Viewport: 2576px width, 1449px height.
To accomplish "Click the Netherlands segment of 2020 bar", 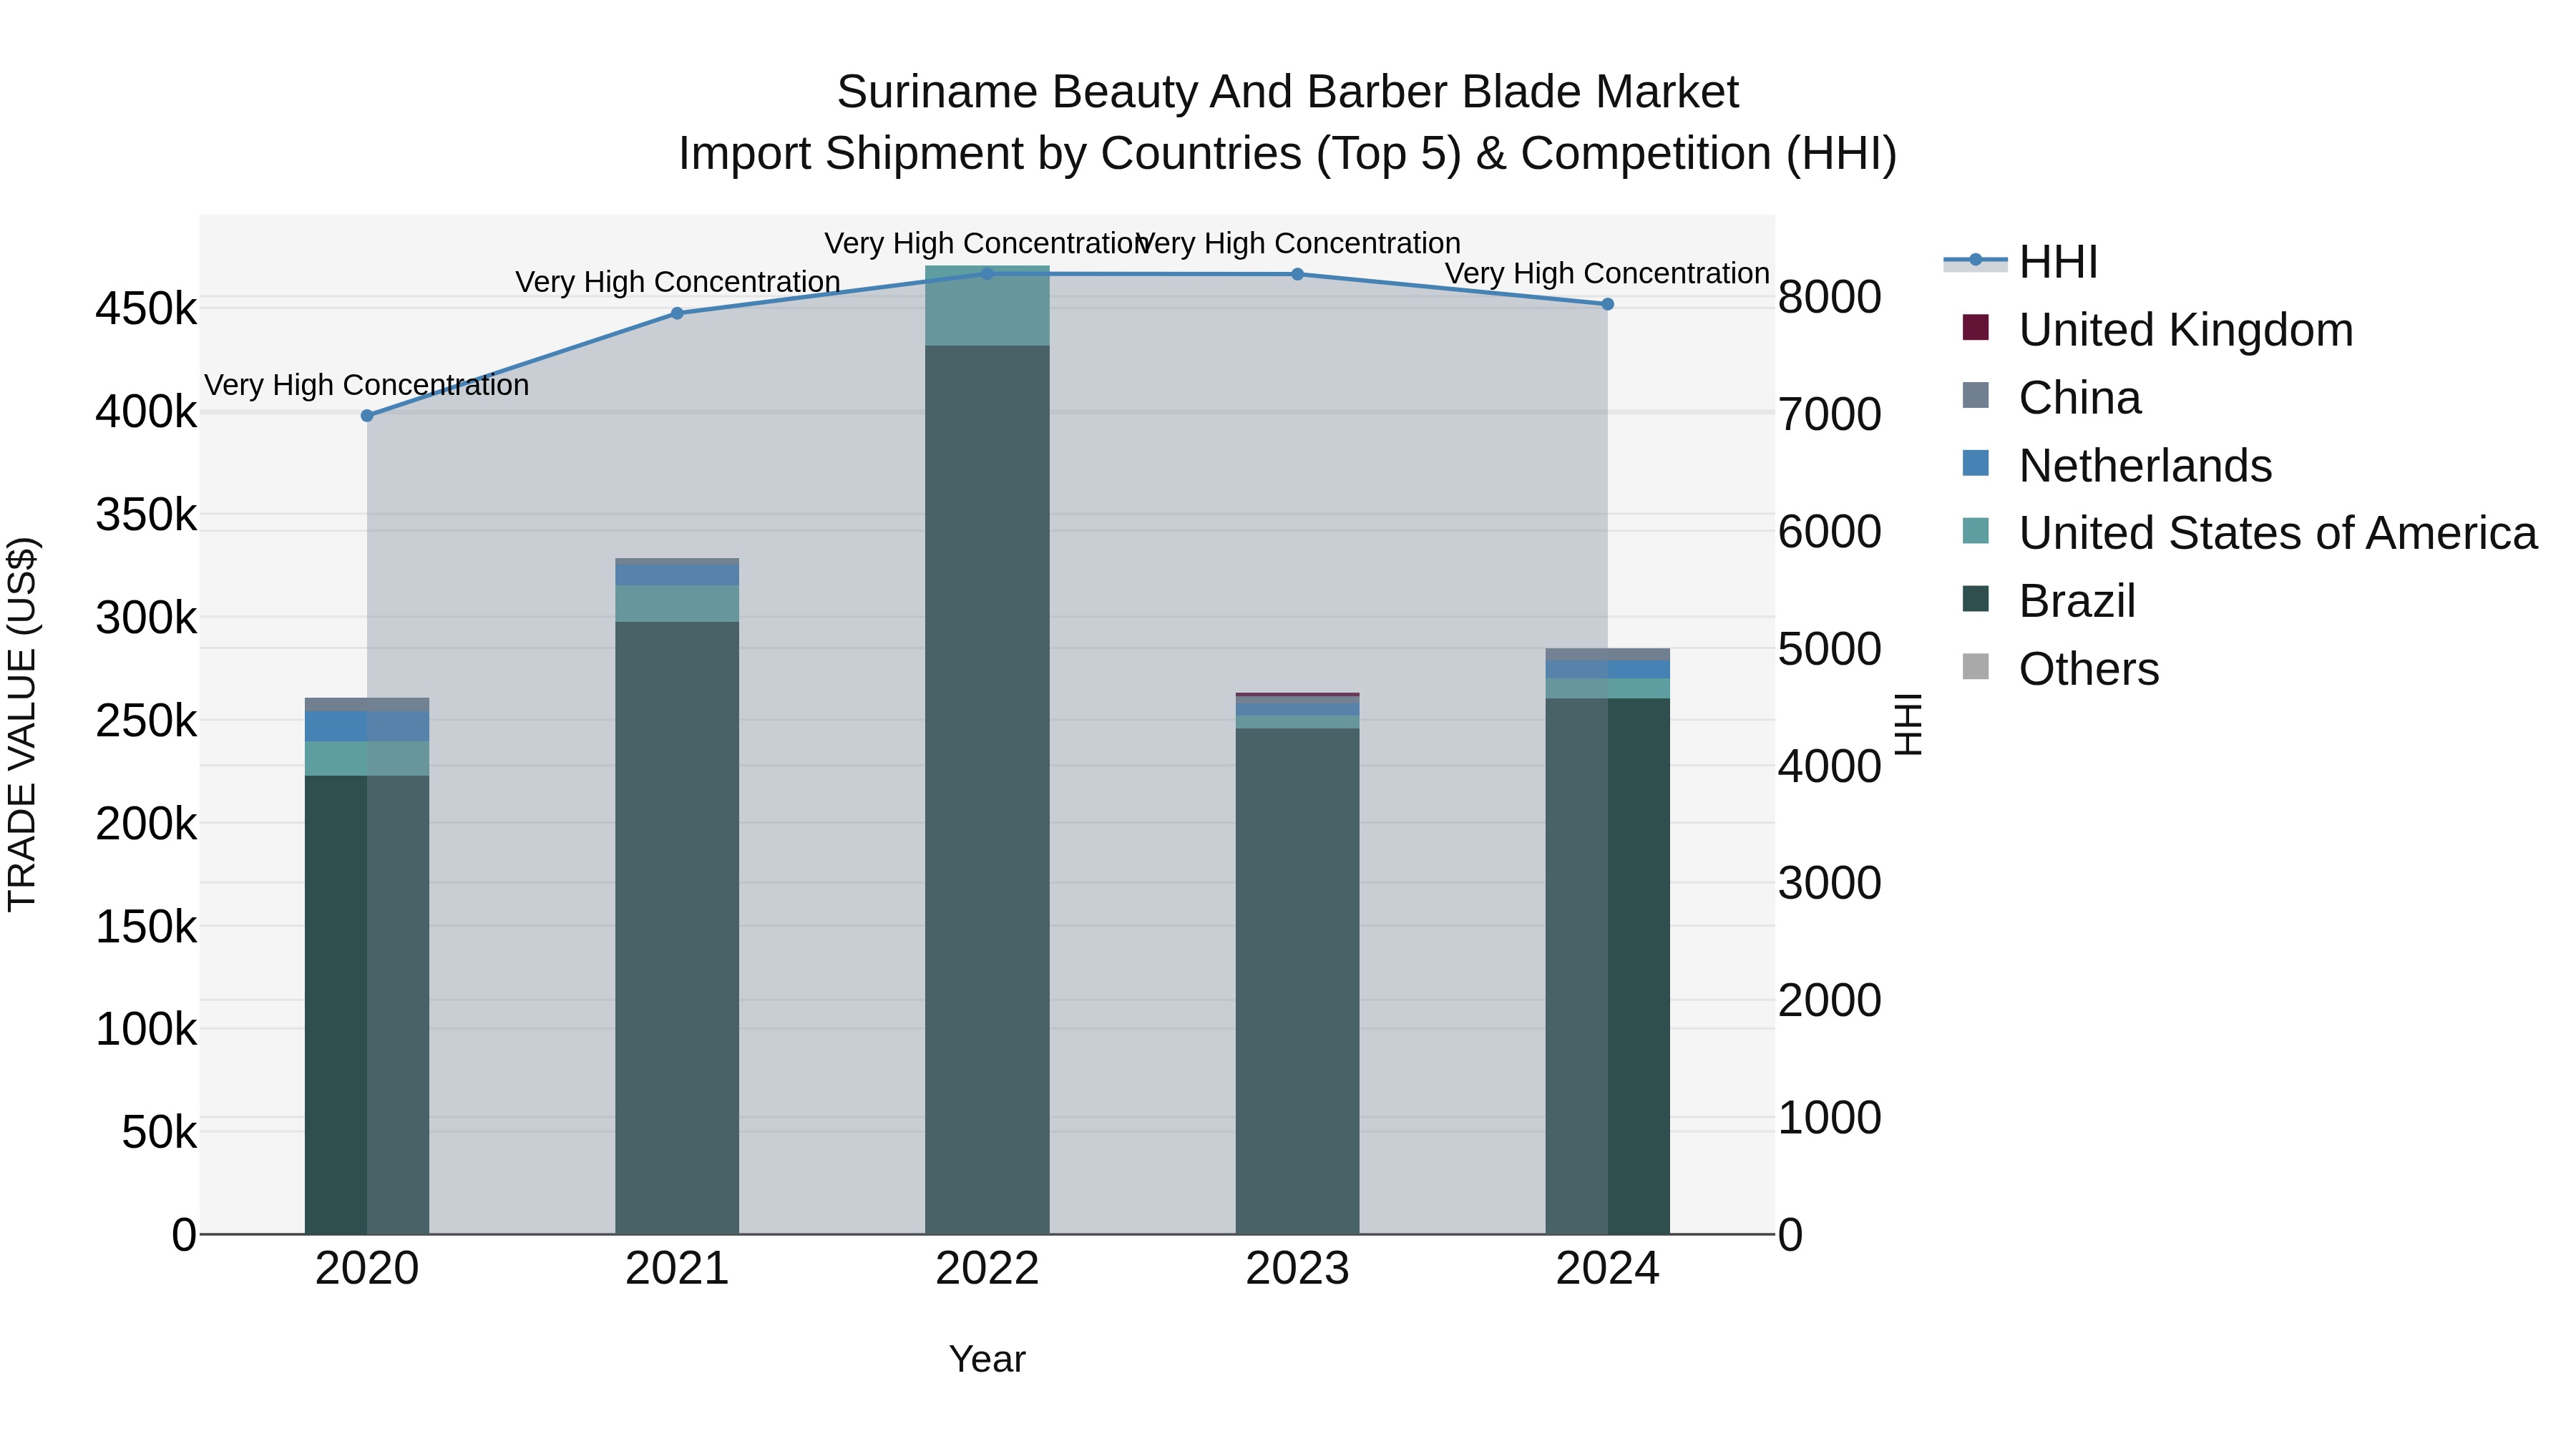I will pyautogui.click(x=367, y=726).
